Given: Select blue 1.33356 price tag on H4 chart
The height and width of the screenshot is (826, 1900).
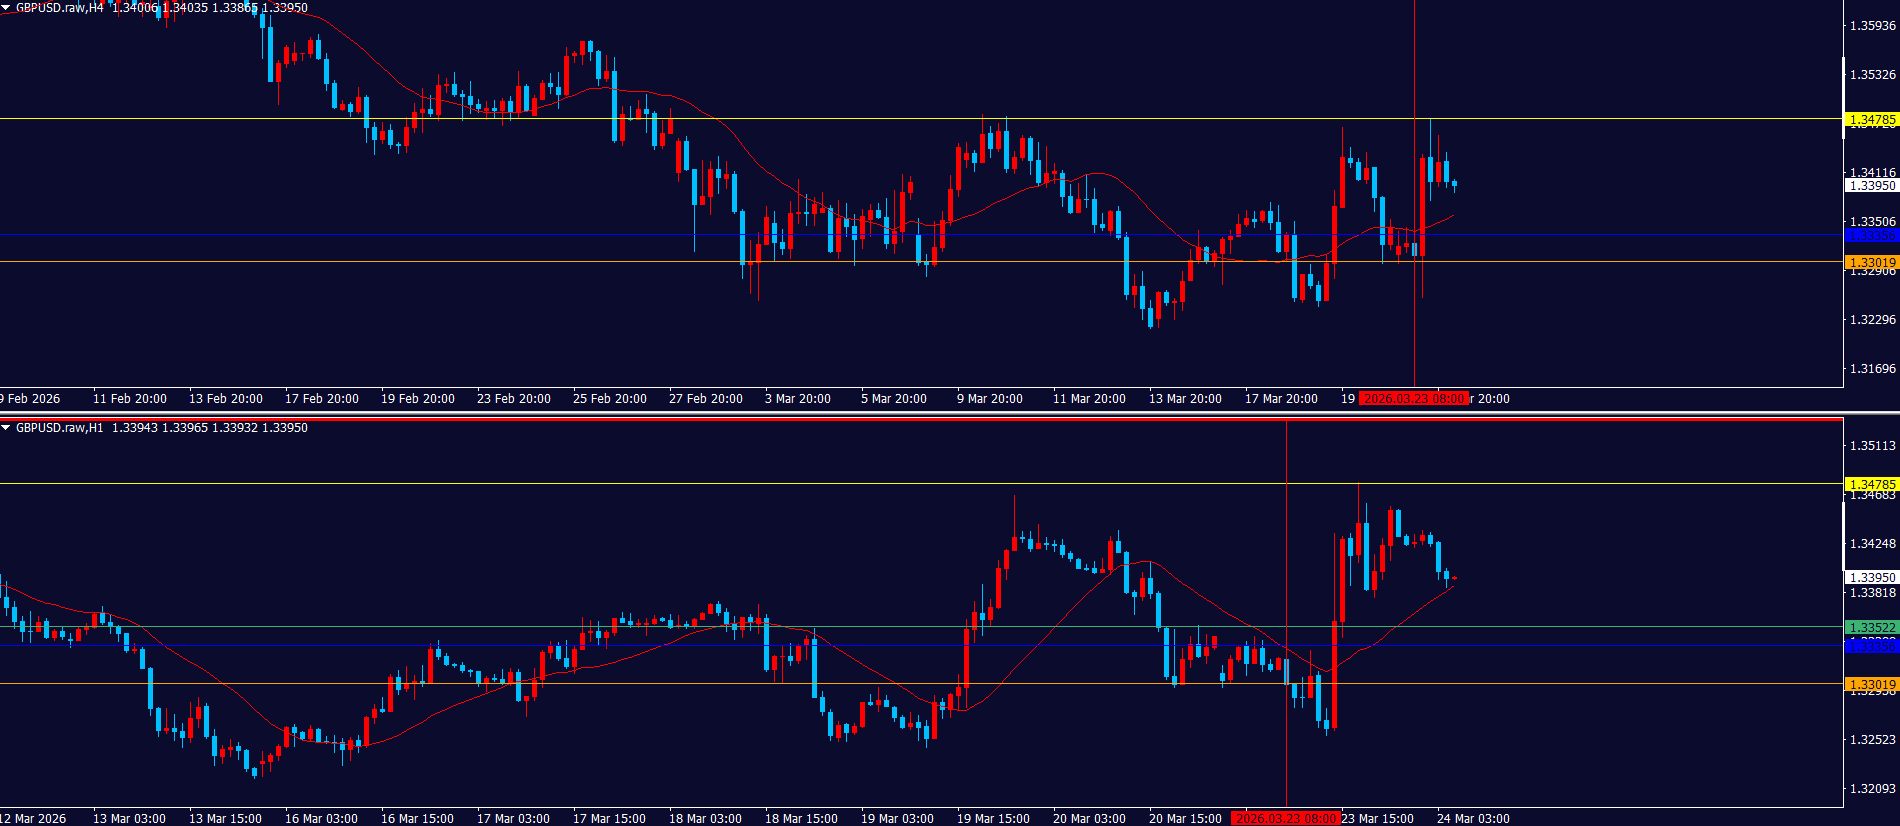Looking at the screenshot, I should (1871, 236).
